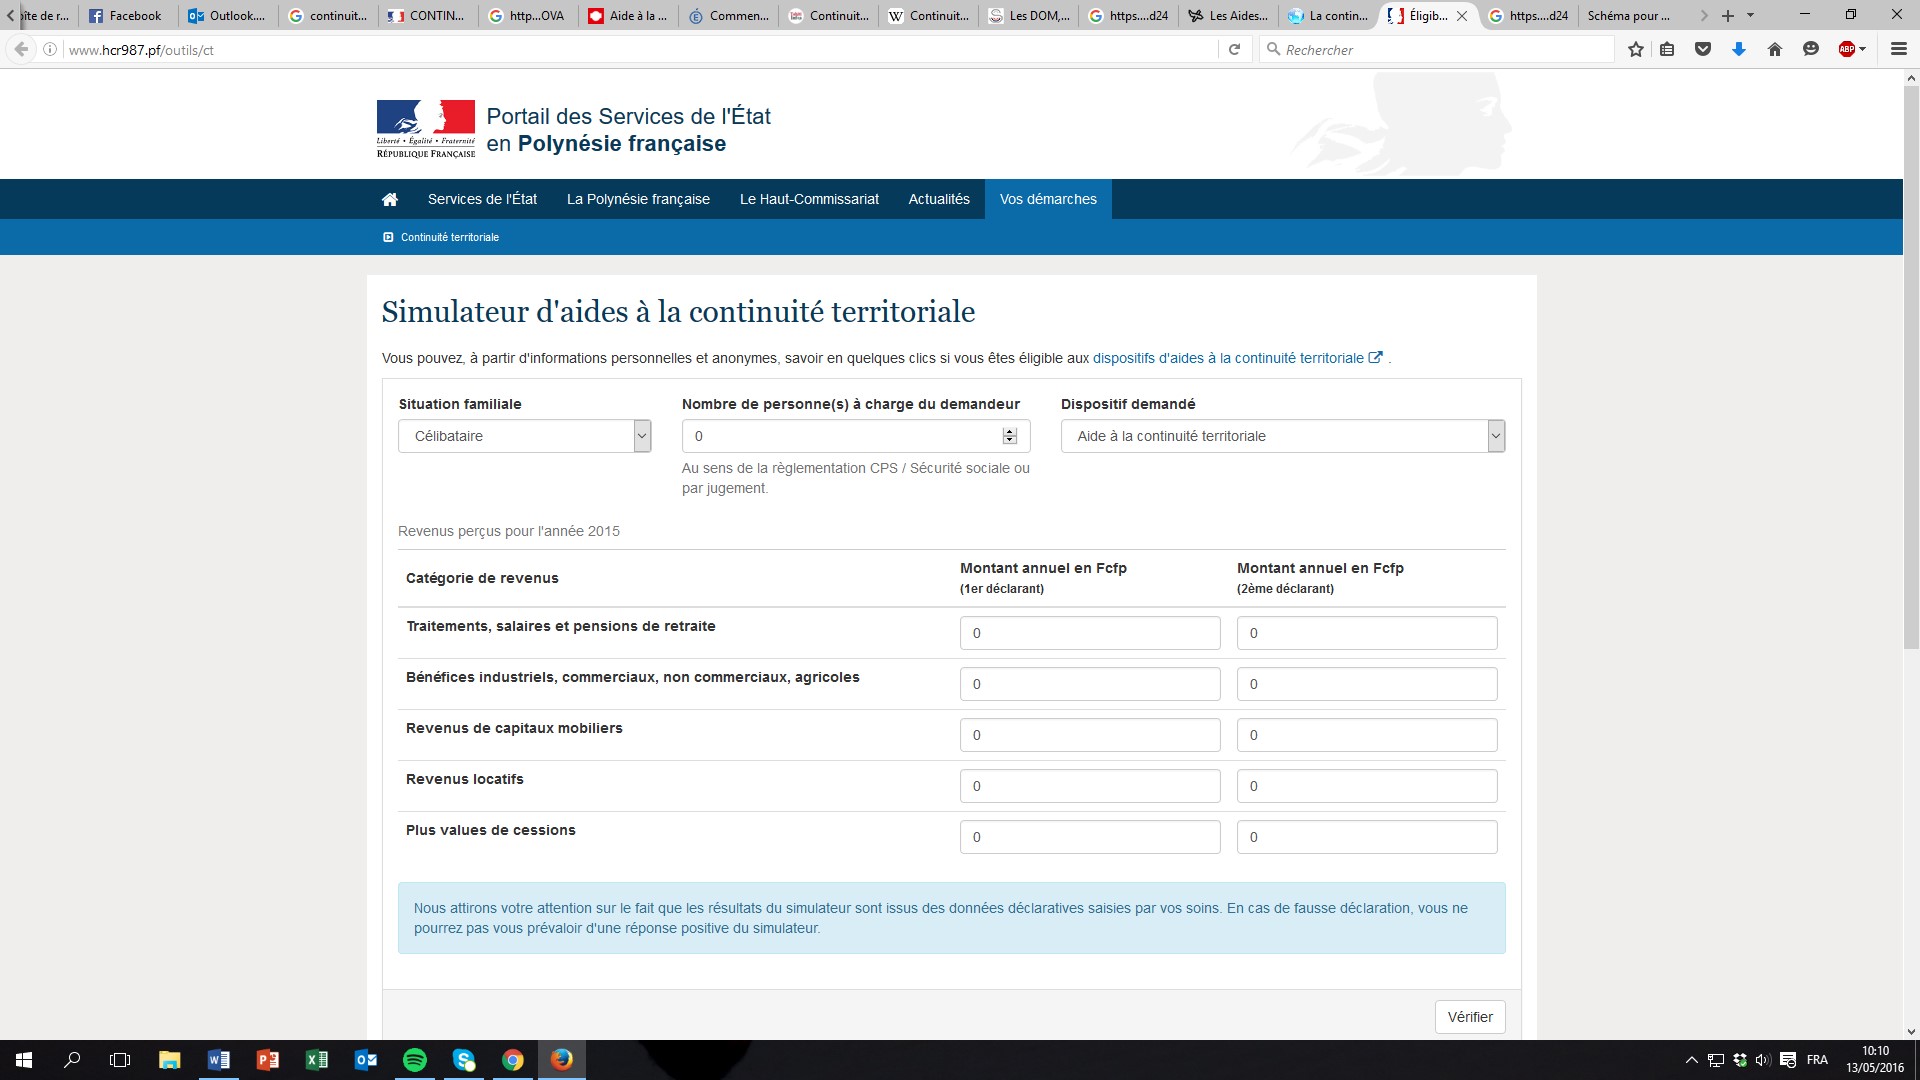Select the Actualités menu item
Image resolution: width=1920 pixels, height=1080 pixels.
click(938, 199)
